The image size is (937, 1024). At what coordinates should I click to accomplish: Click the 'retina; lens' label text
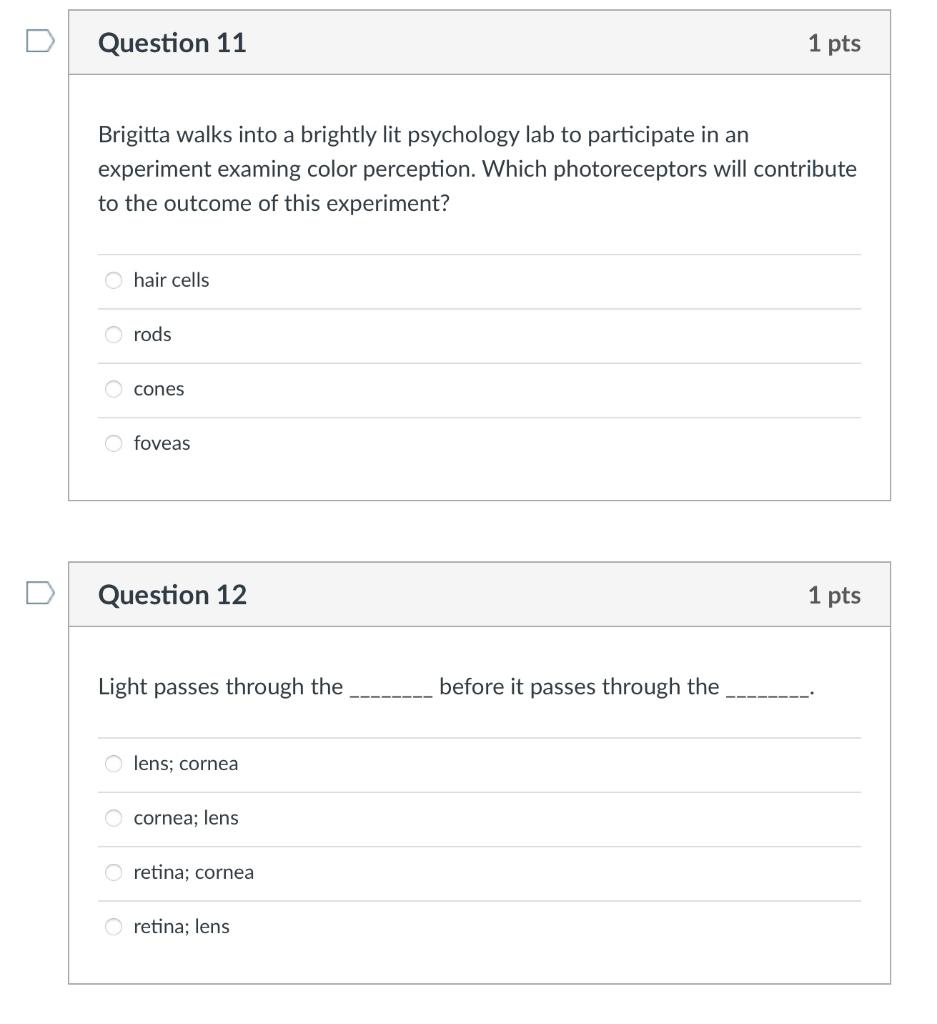coord(182,927)
